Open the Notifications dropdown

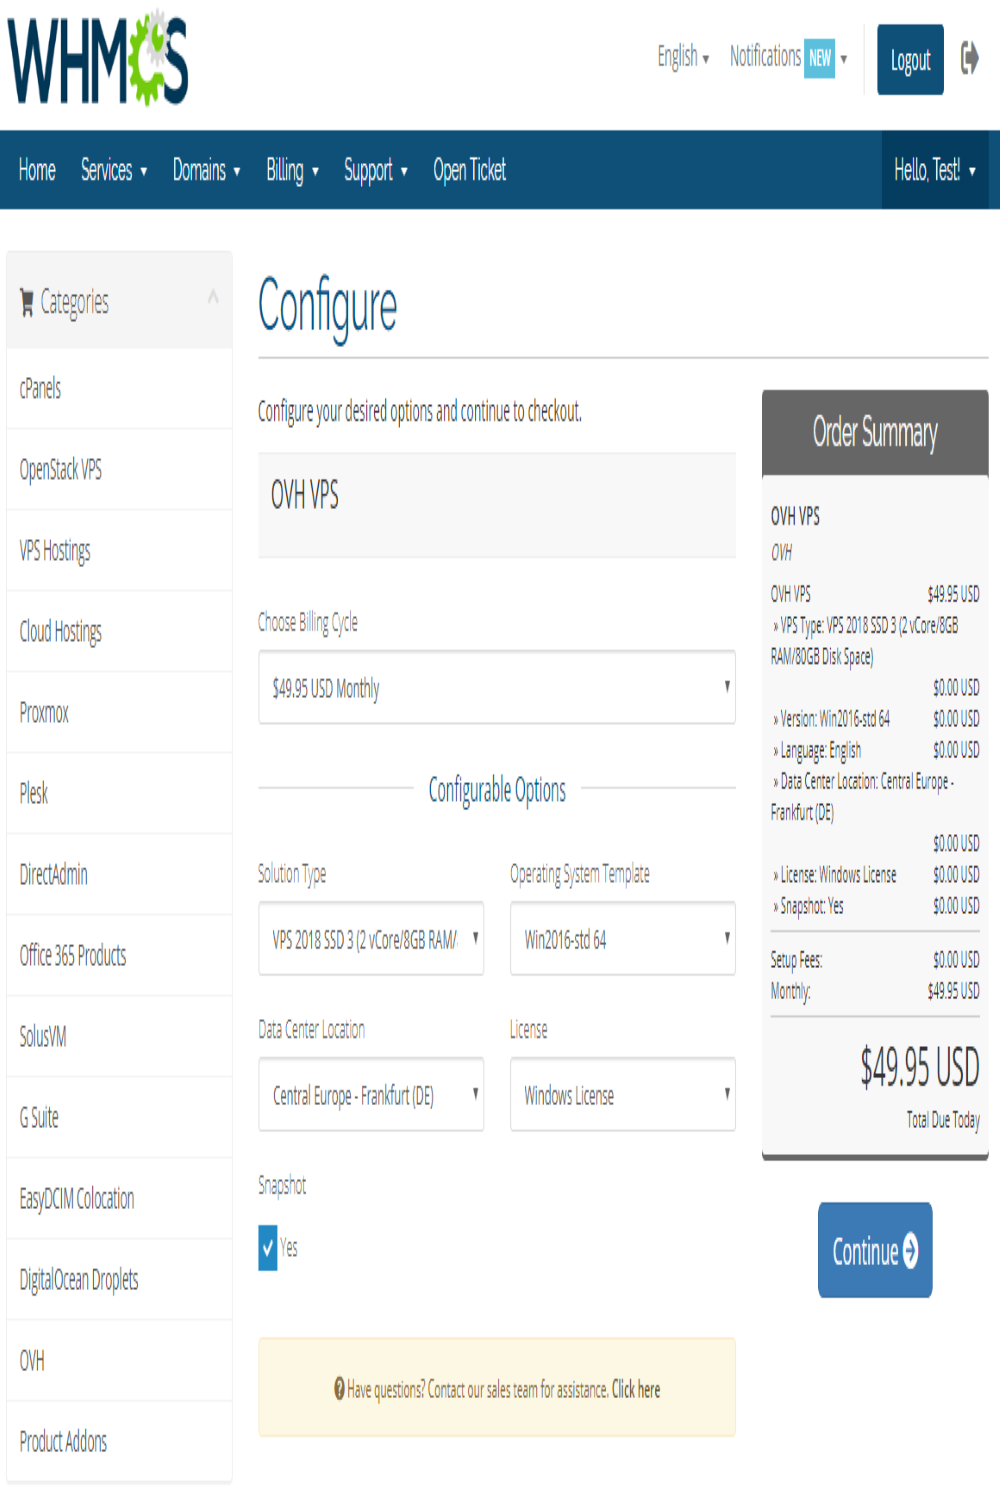pyautogui.click(x=788, y=57)
